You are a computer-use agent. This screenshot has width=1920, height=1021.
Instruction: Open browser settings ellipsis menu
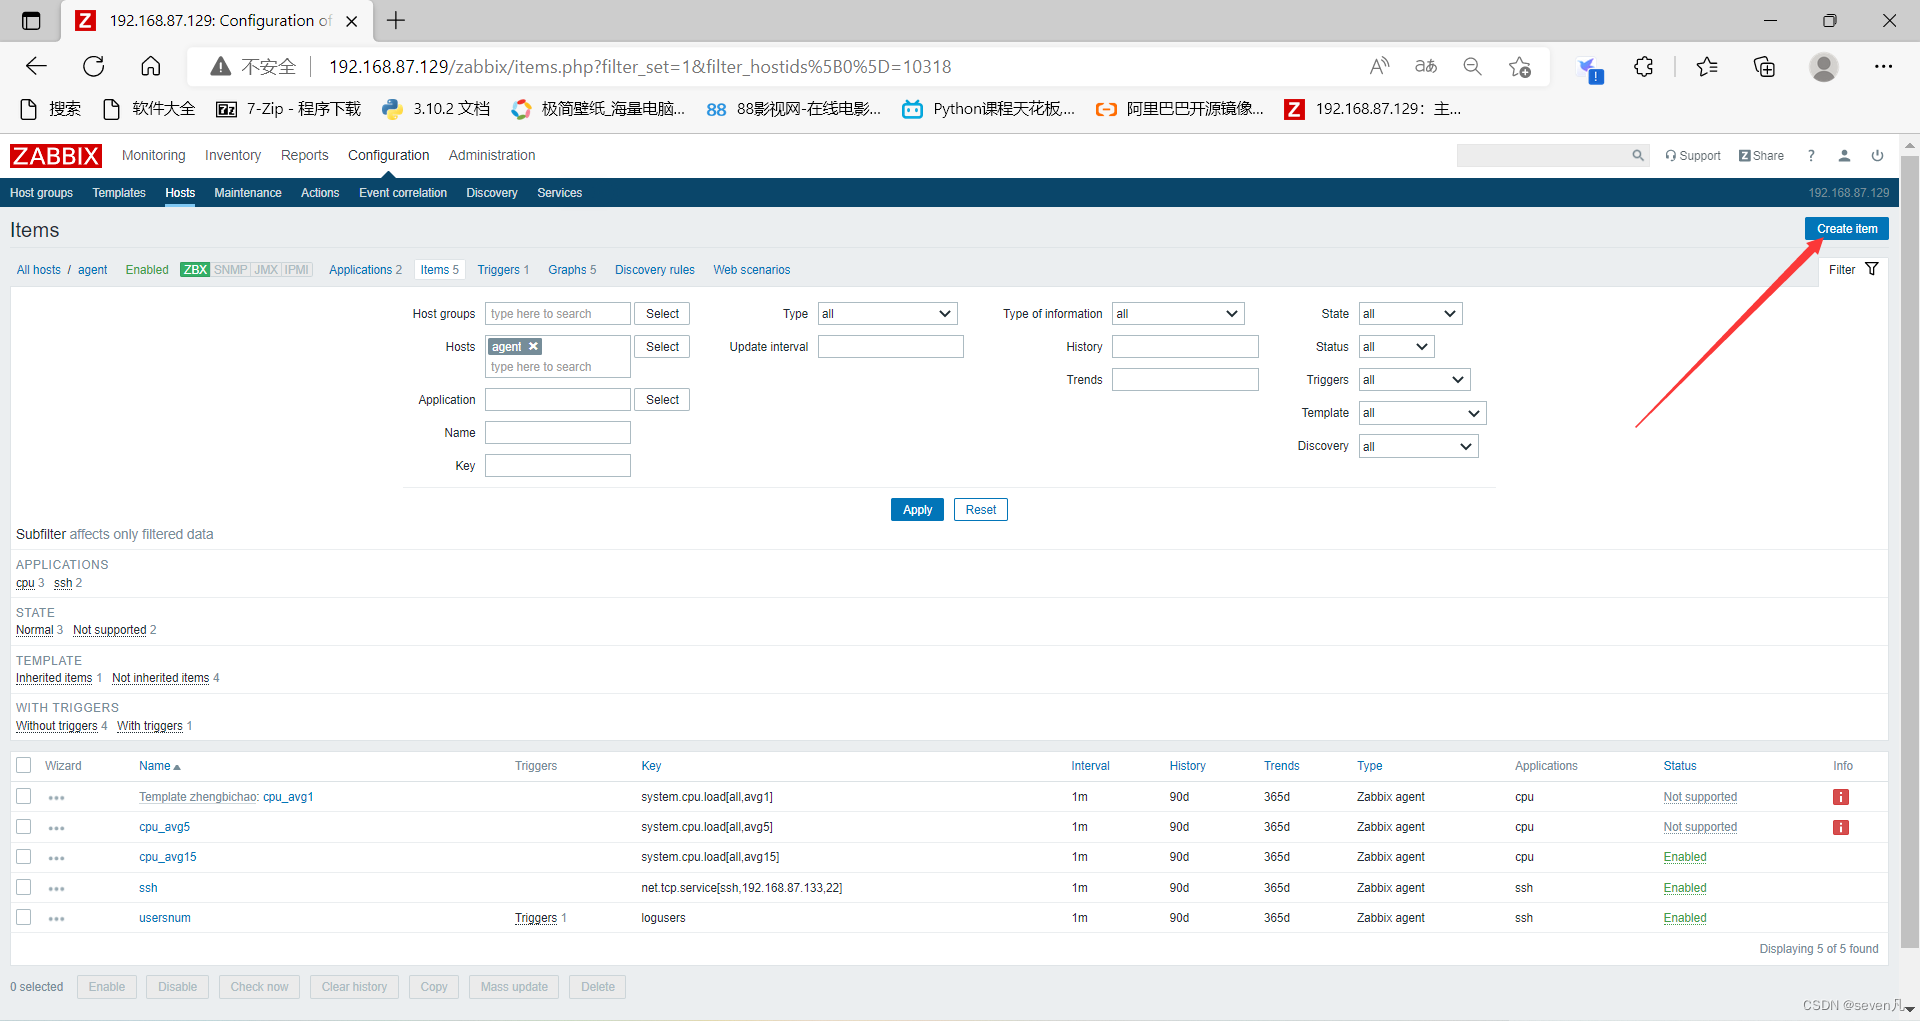1883,67
